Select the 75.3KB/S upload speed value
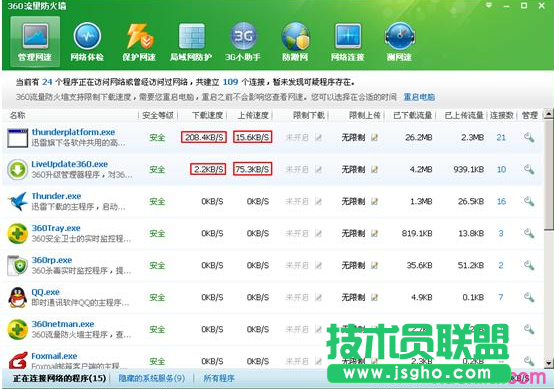Screen dimensions: 554x389 [253, 169]
